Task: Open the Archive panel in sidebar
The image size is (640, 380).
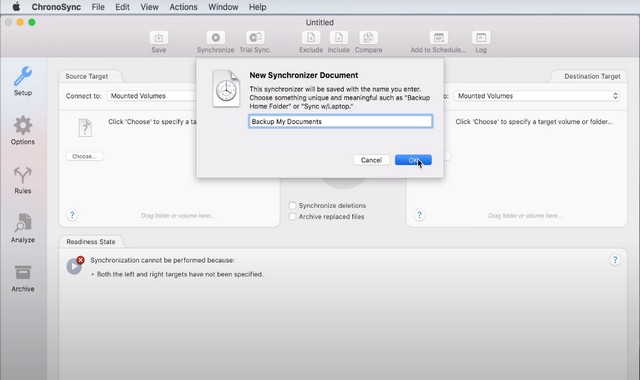Action: tap(23, 278)
